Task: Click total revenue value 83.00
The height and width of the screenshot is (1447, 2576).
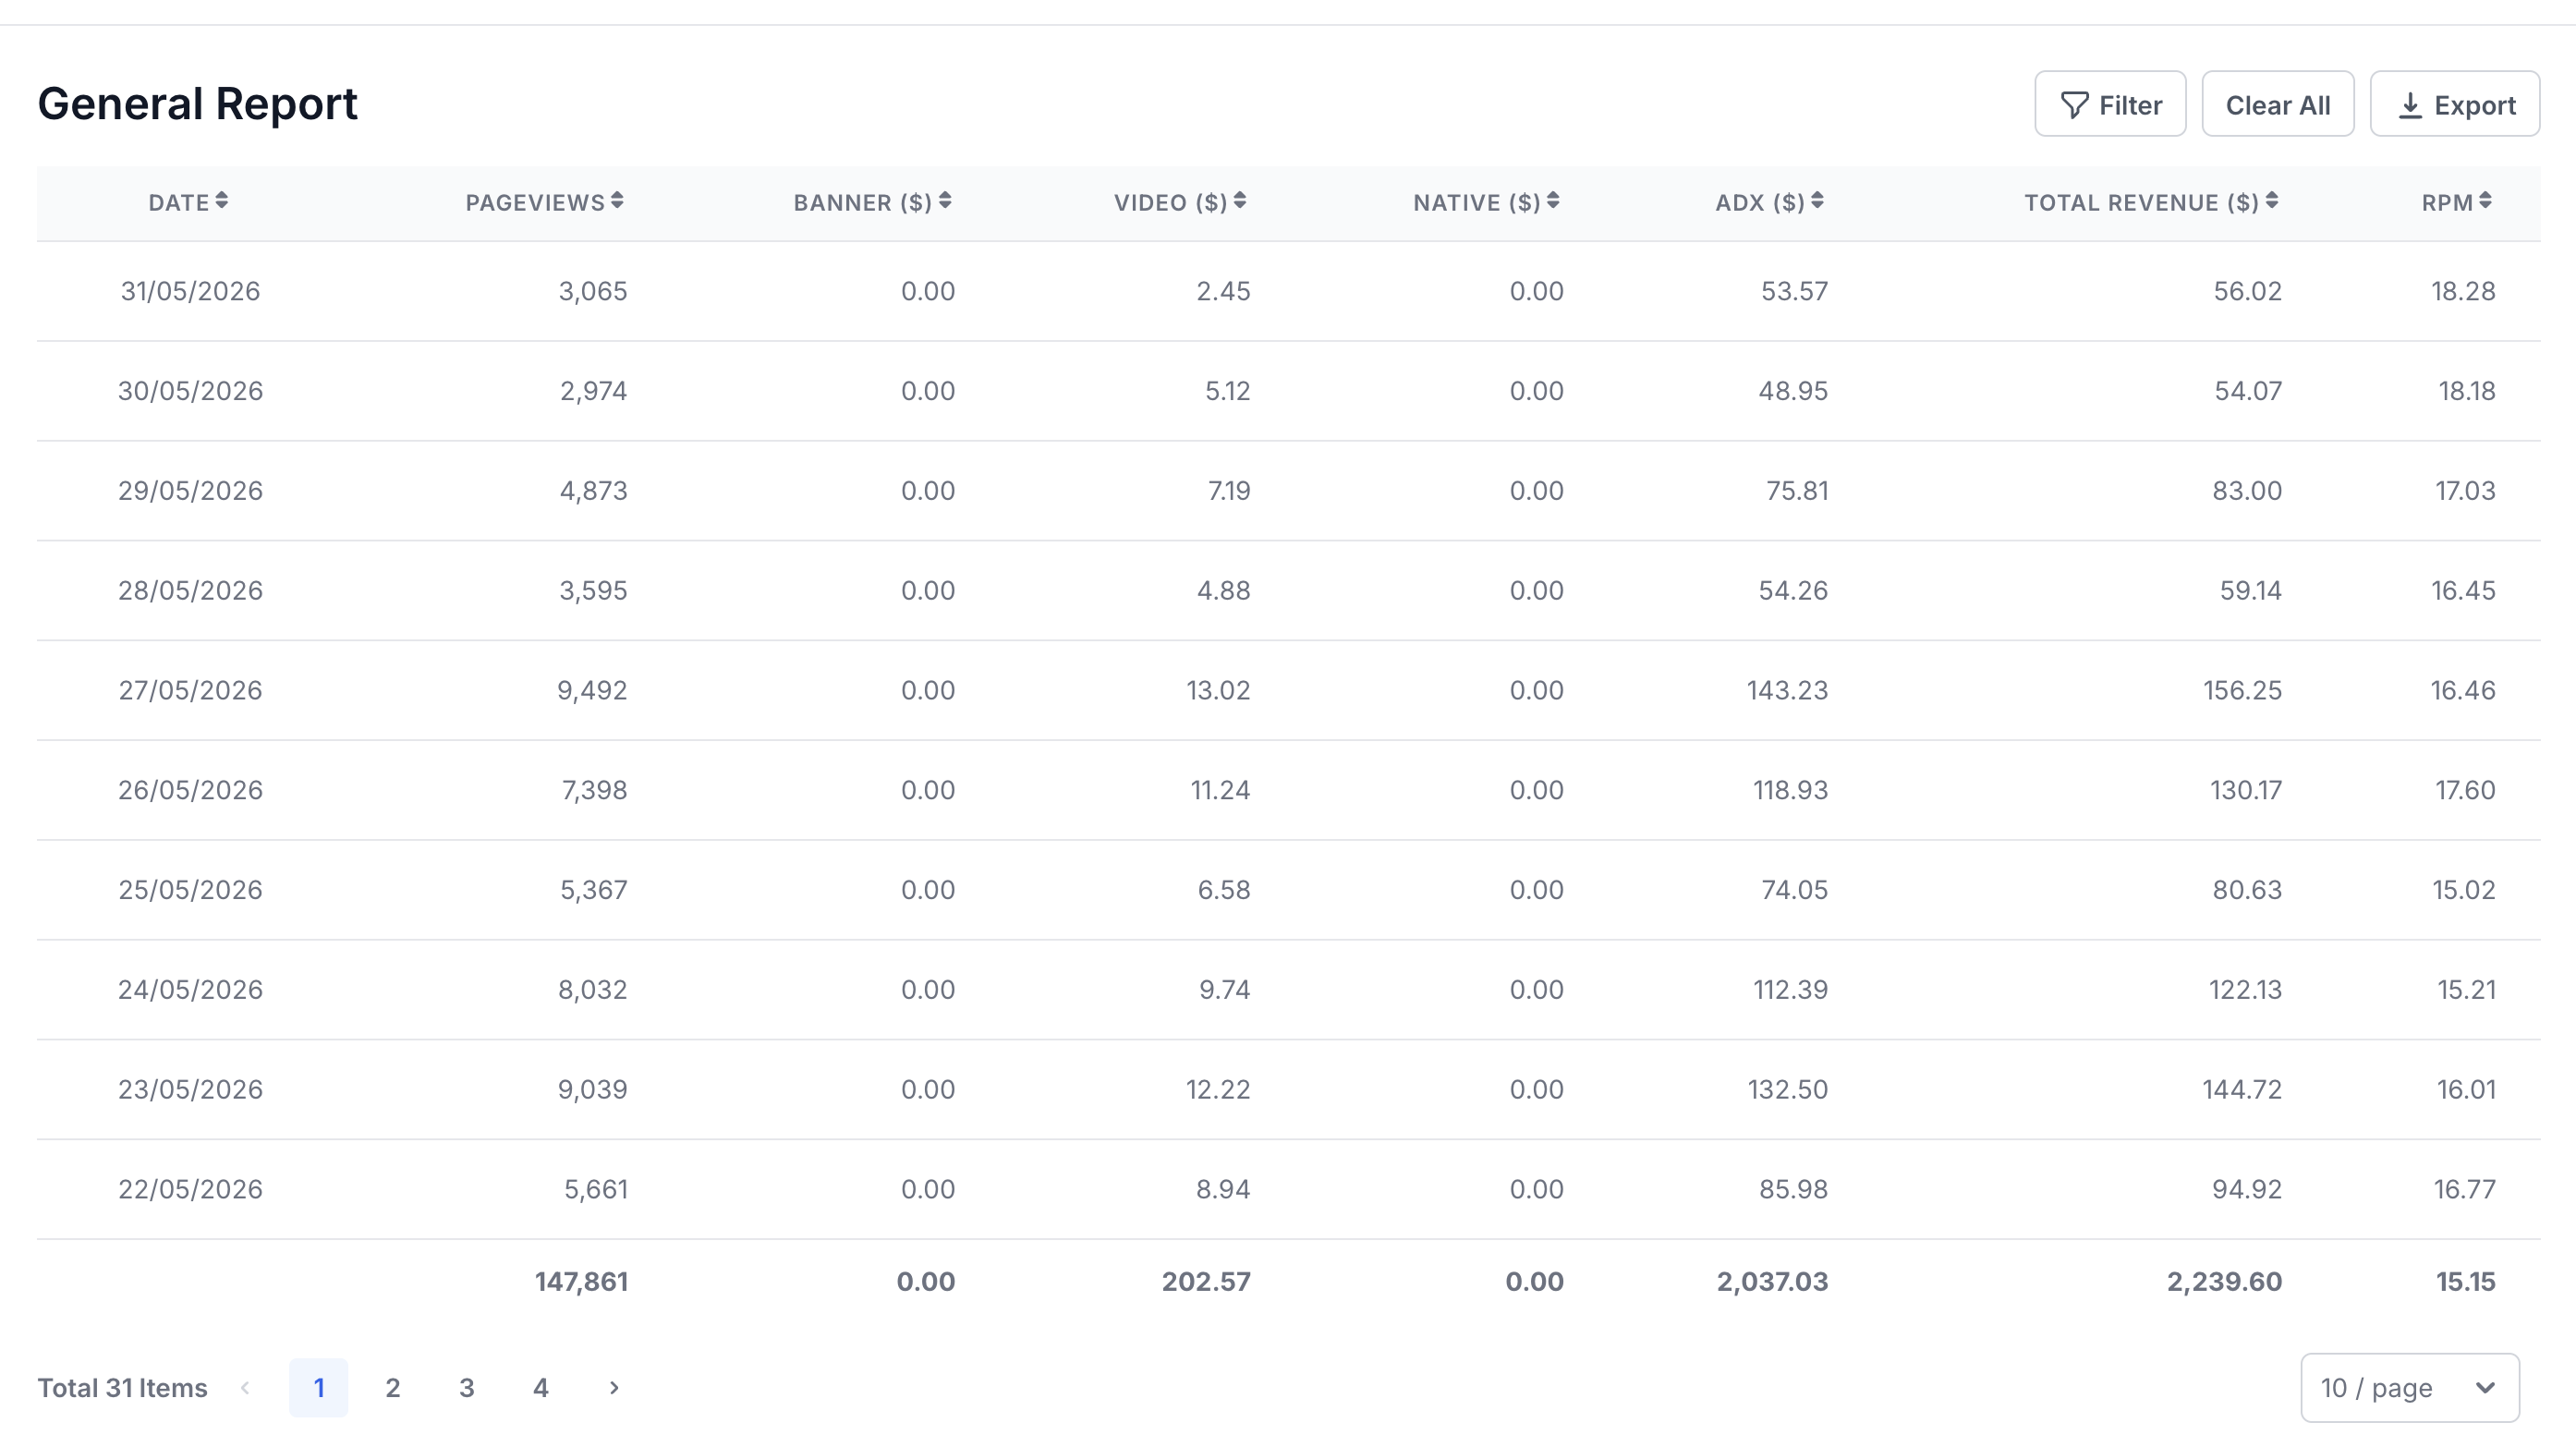Action: [x=2247, y=491]
